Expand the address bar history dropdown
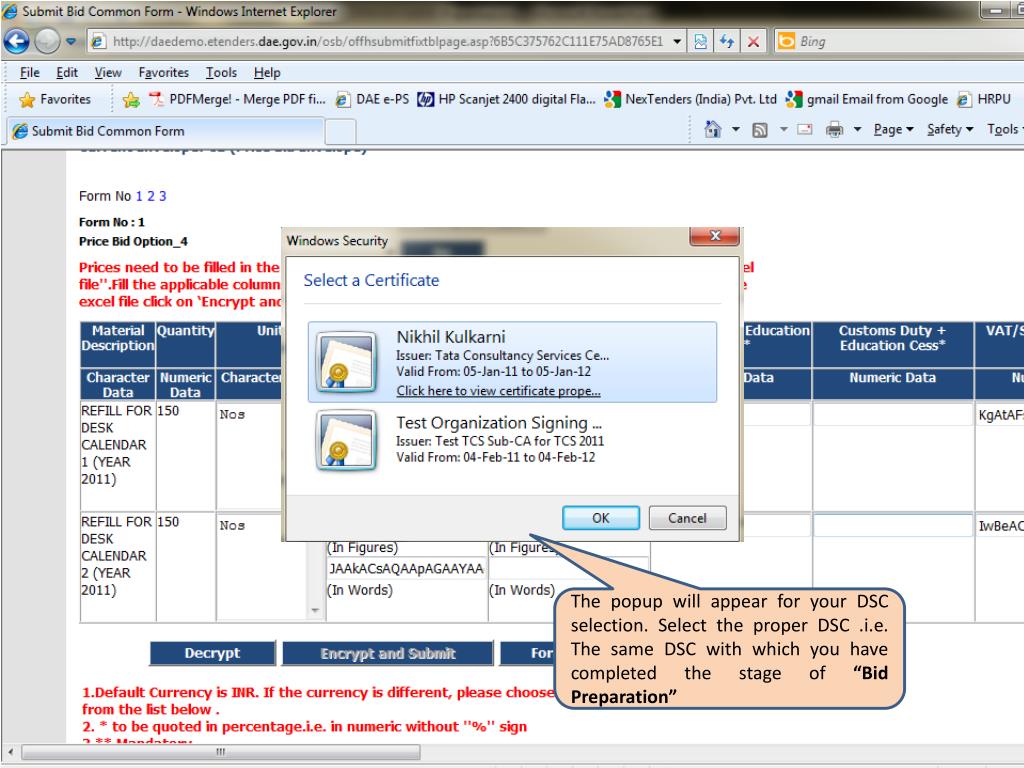 [677, 42]
